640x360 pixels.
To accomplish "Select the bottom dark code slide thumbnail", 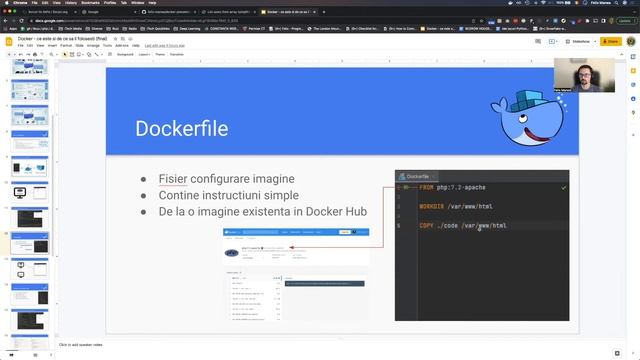I will click(x=29, y=320).
